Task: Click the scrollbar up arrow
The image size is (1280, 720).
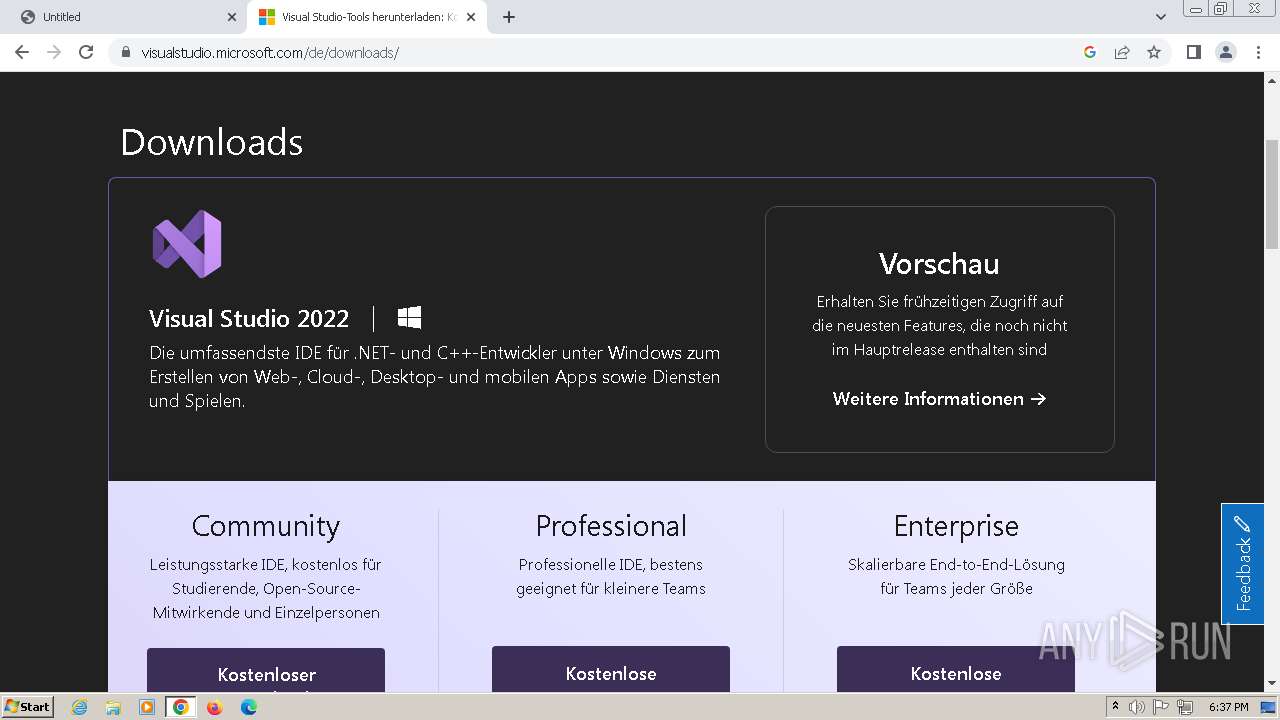Action: pos(1271,81)
